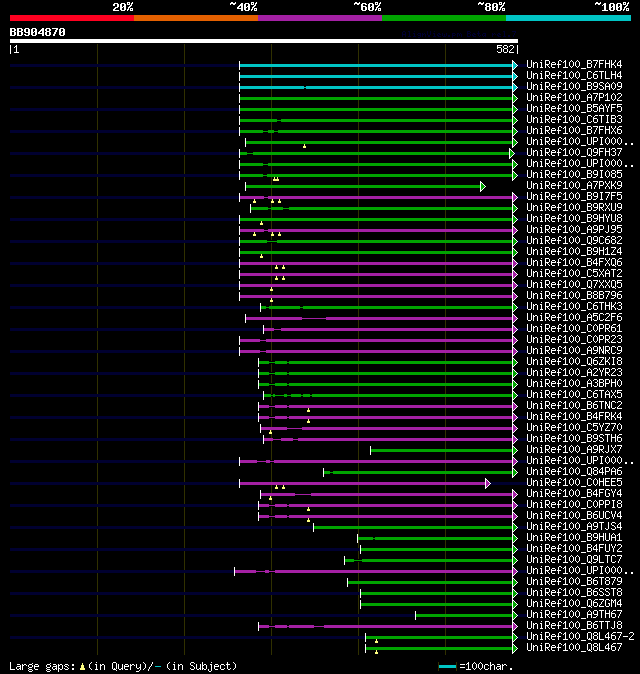Select the UniRef100_Q84PA6 label
The height and width of the screenshot is (674, 640).
tap(574, 472)
